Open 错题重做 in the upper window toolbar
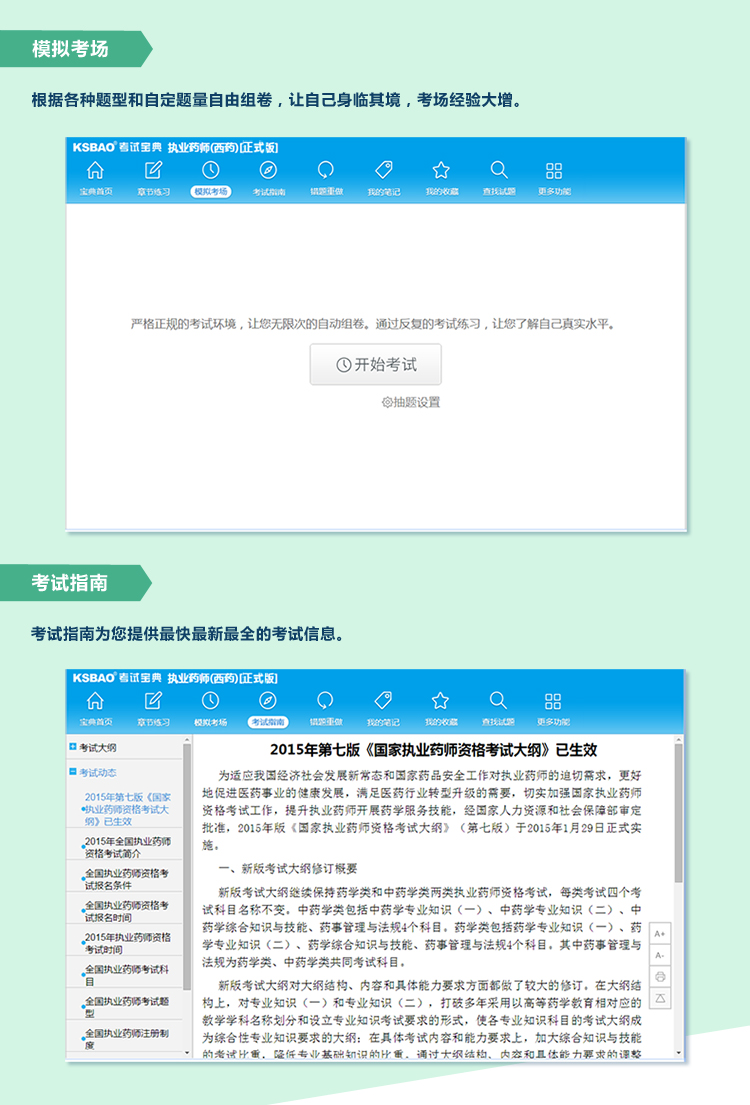 [326, 178]
